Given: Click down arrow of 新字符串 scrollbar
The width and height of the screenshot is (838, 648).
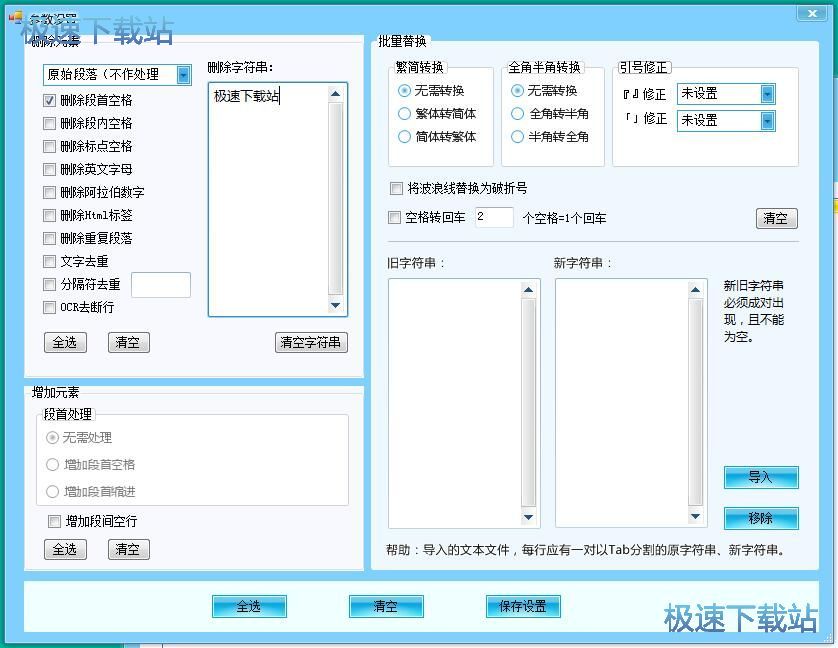Looking at the screenshot, I should (695, 516).
